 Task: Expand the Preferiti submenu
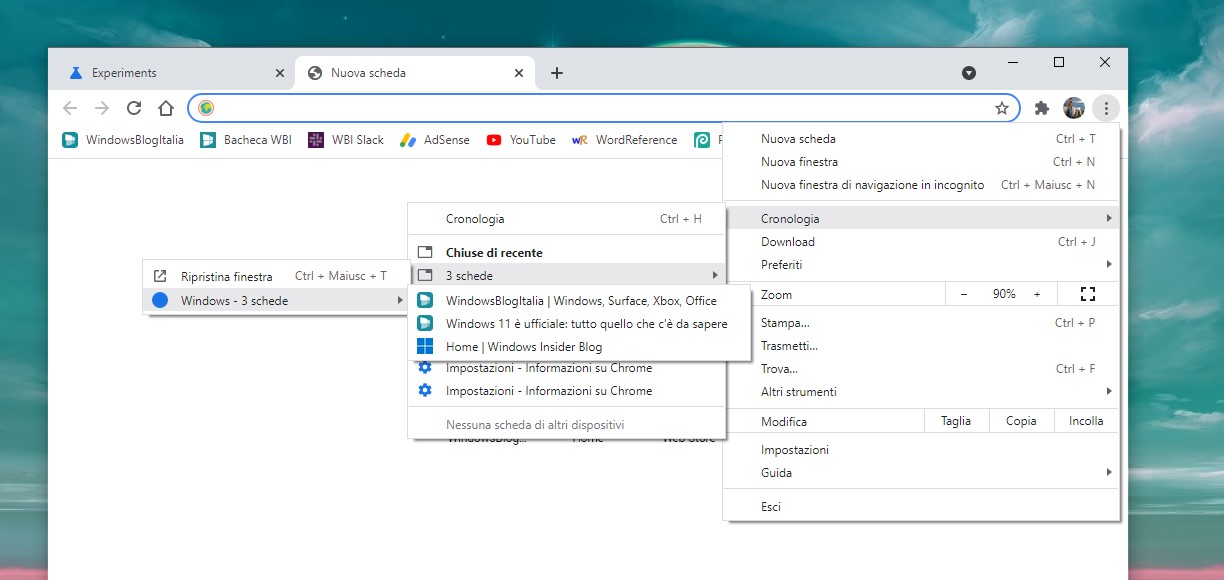[x=921, y=264]
